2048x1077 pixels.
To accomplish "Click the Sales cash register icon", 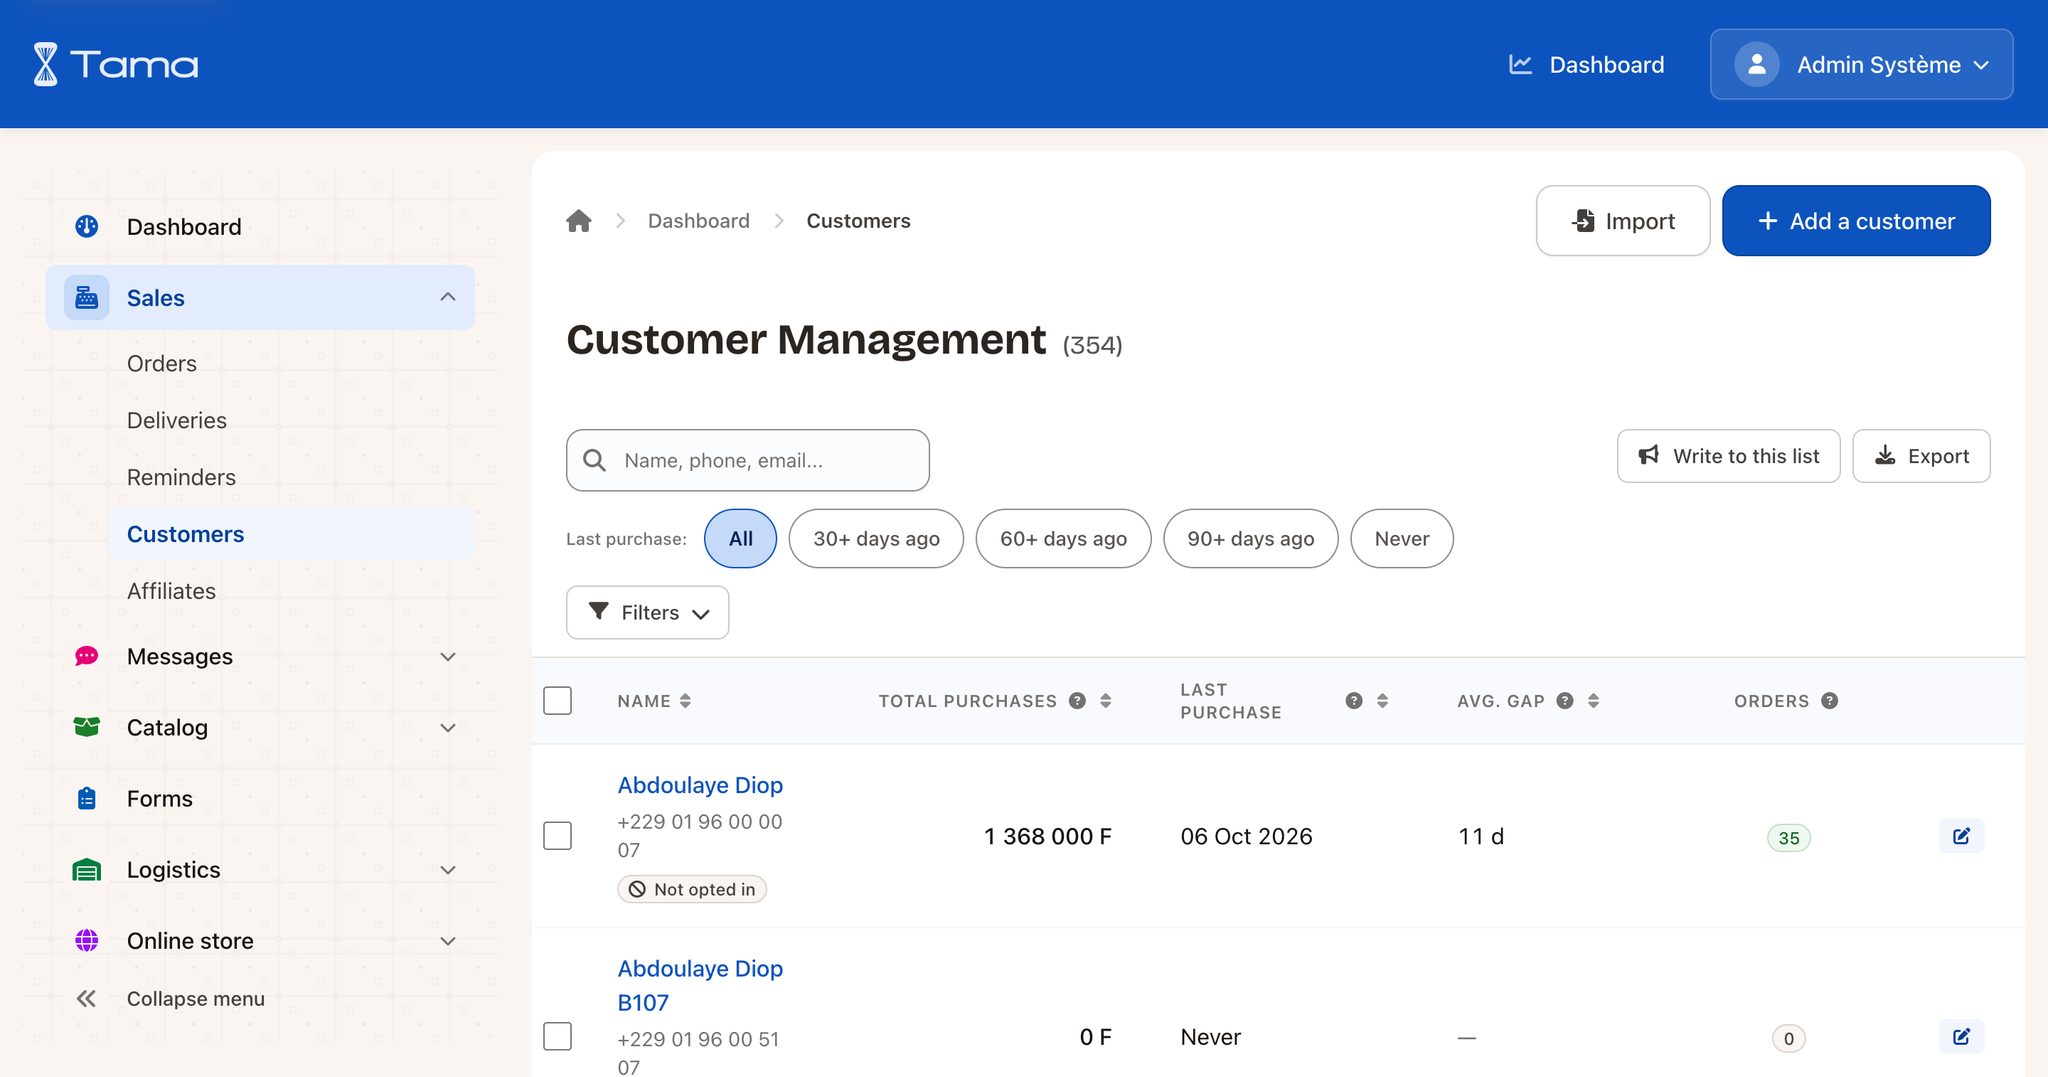I will pos(87,298).
